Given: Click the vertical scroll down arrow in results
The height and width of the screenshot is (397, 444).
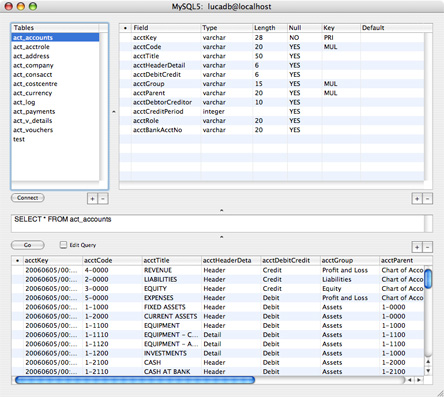Looking at the screenshot, I should click(428, 371).
